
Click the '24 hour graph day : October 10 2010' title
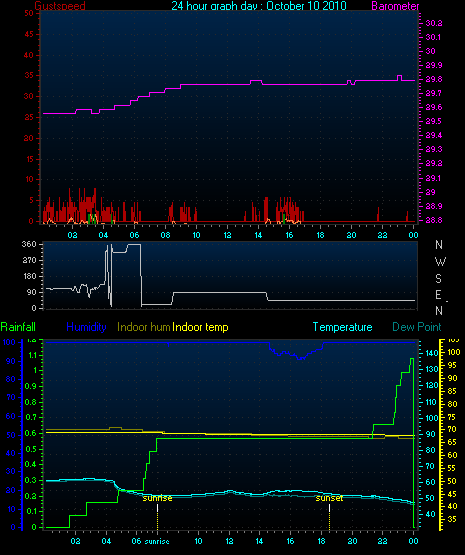point(259,6)
